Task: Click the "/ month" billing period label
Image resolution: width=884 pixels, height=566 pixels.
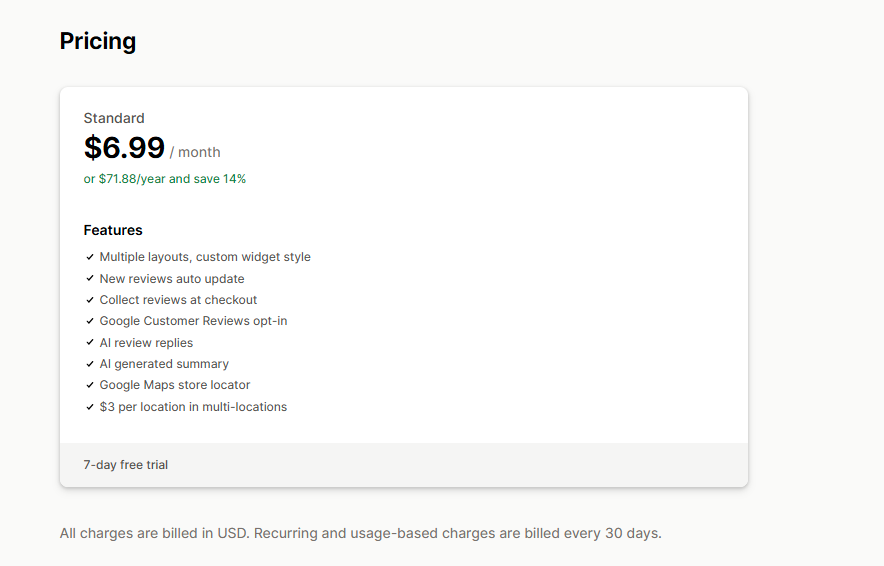Action: (195, 152)
